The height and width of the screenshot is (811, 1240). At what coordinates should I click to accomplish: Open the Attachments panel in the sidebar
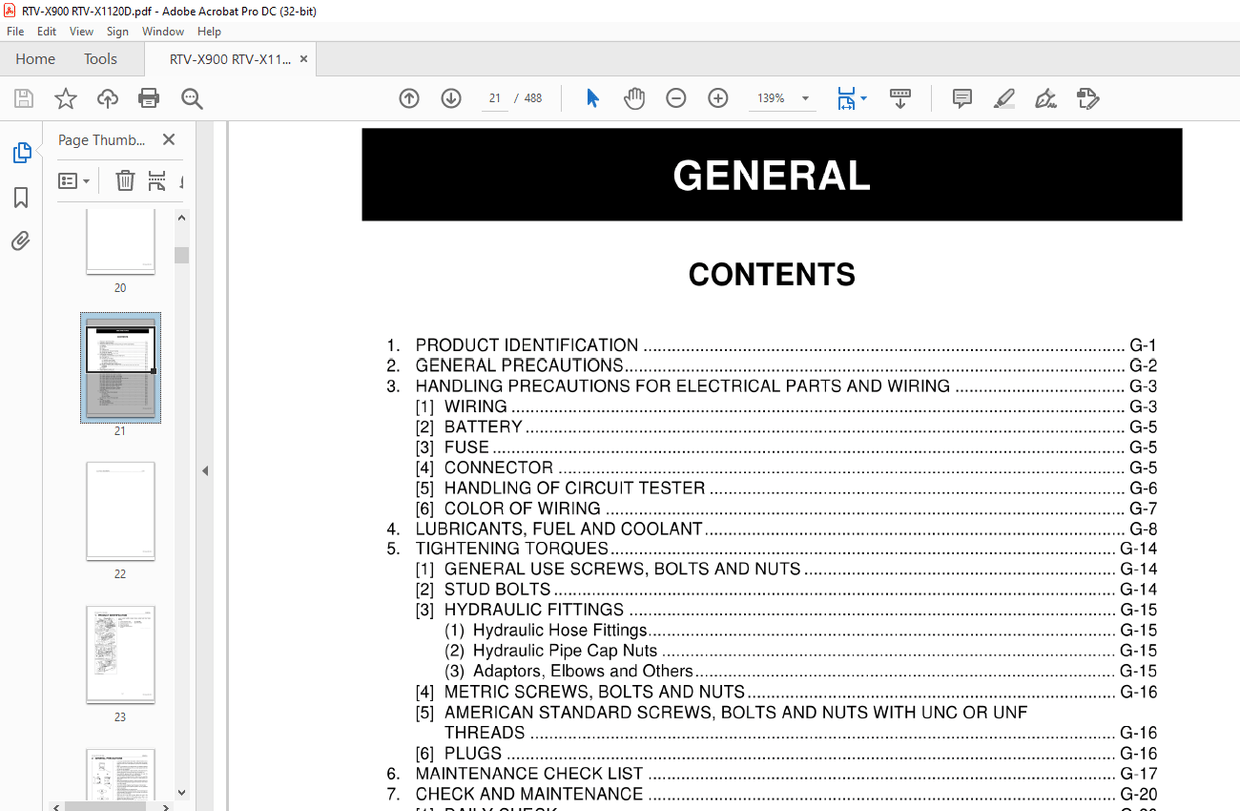pos(22,240)
